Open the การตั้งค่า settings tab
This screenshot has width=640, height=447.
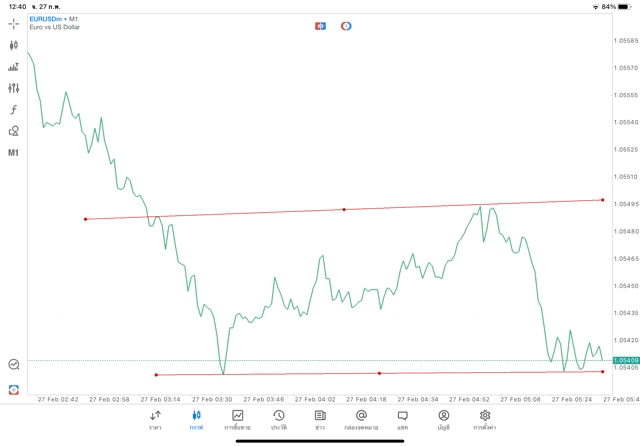coord(485,419)
